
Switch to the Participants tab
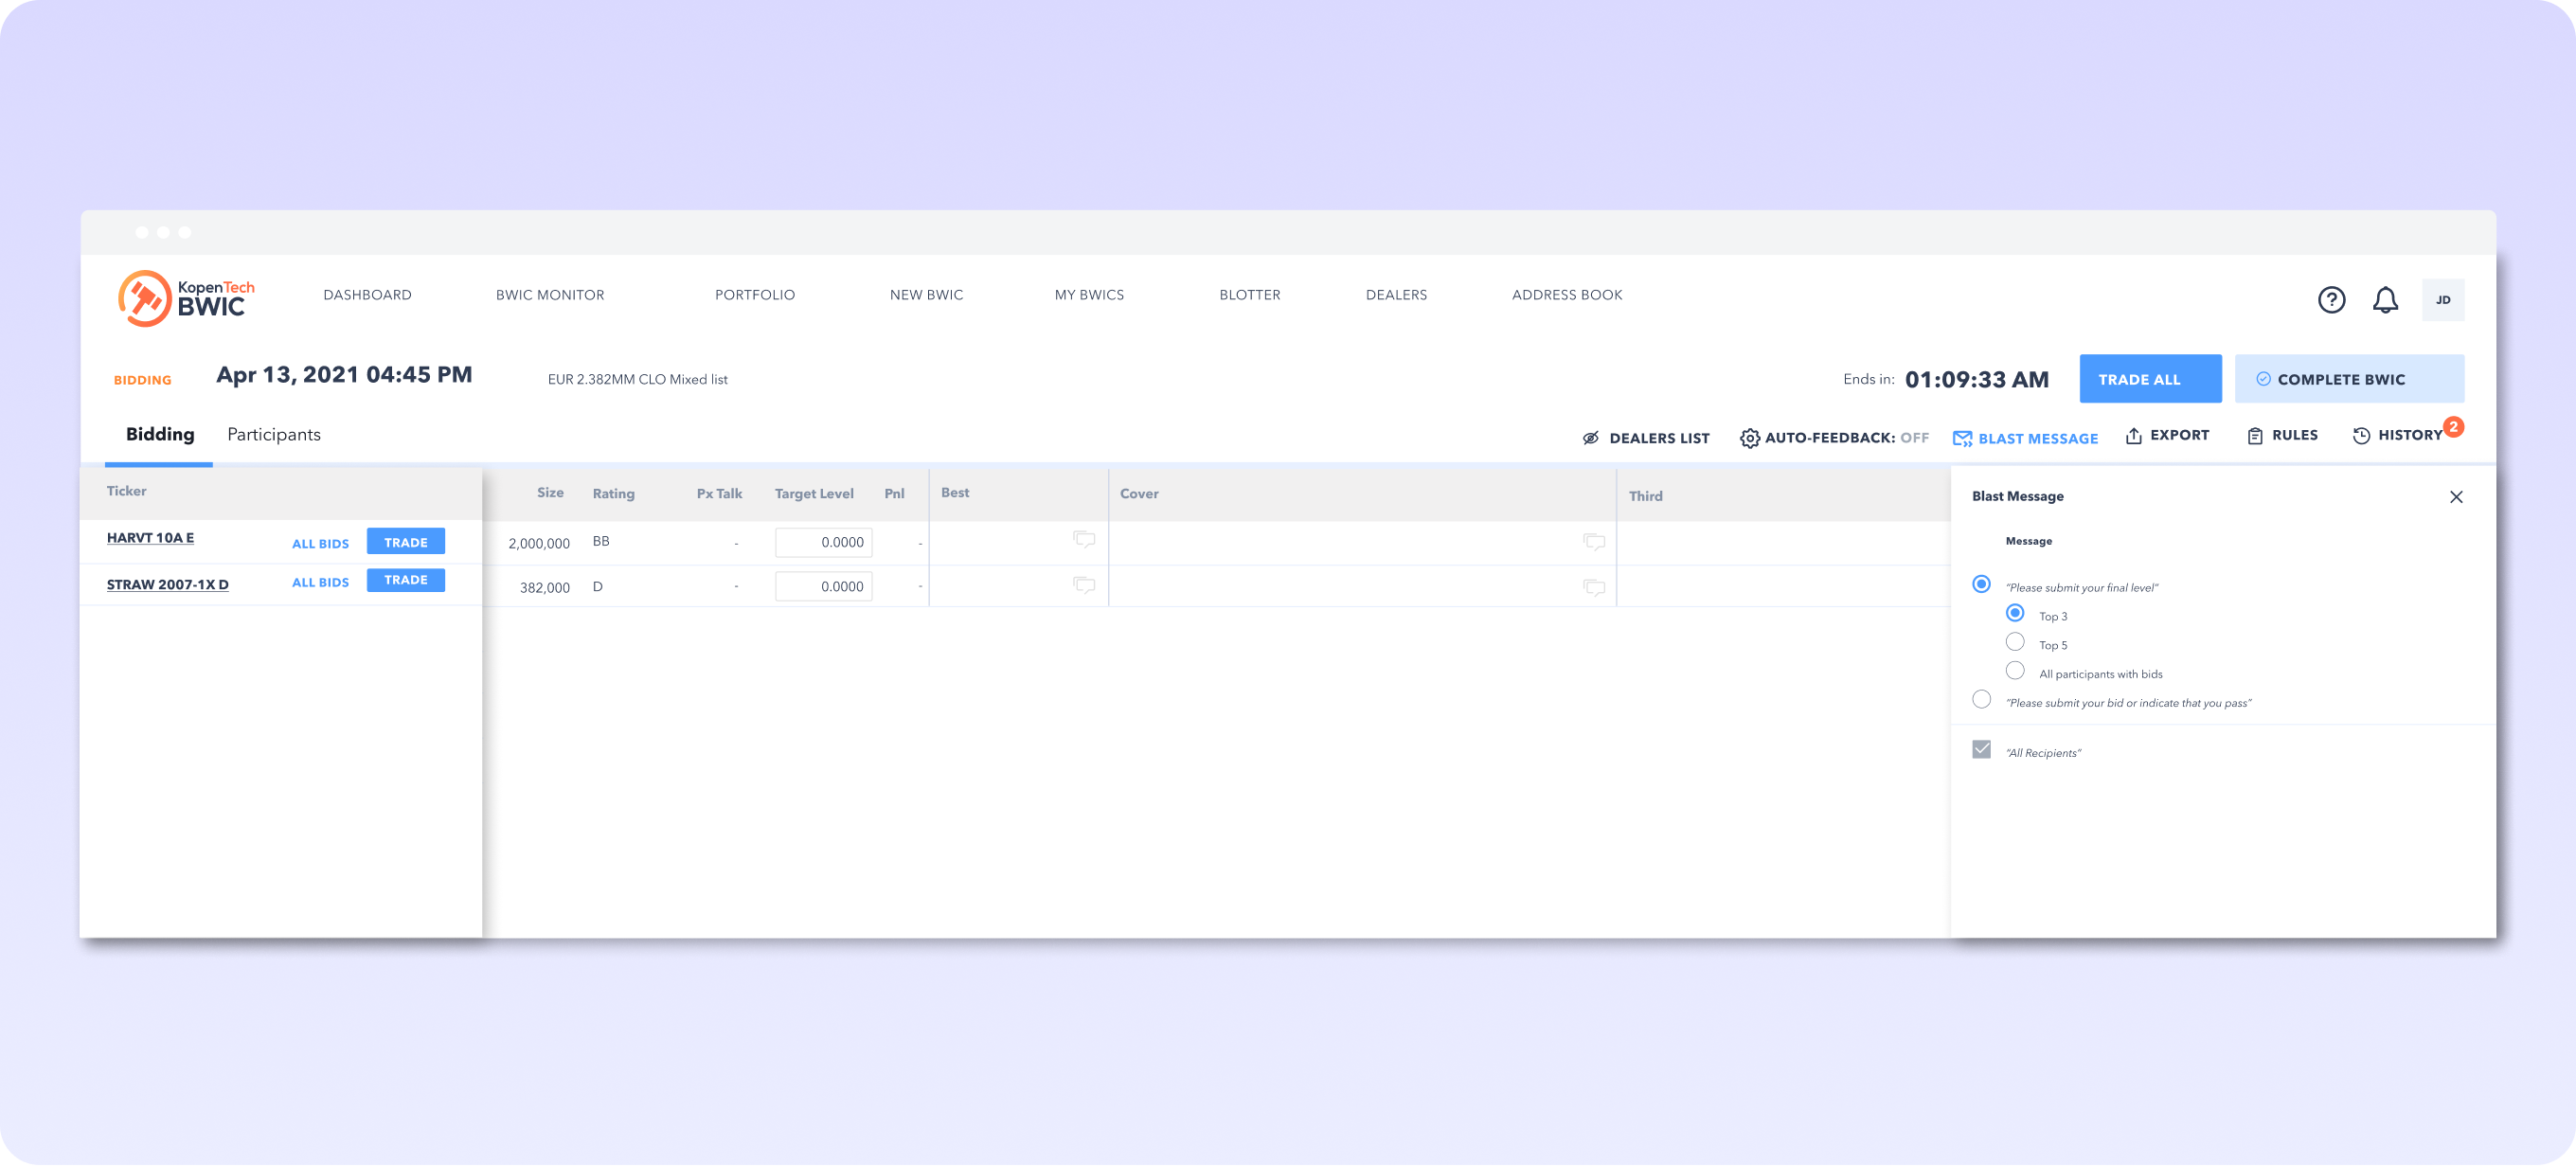[273, 435]
